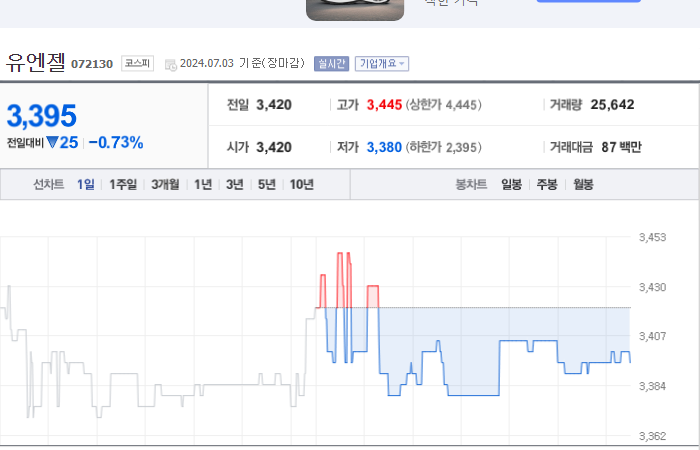This screenshot has width=700, height=450.
Task: Click the stock code 072130
Action: click(x=92, y=64)
